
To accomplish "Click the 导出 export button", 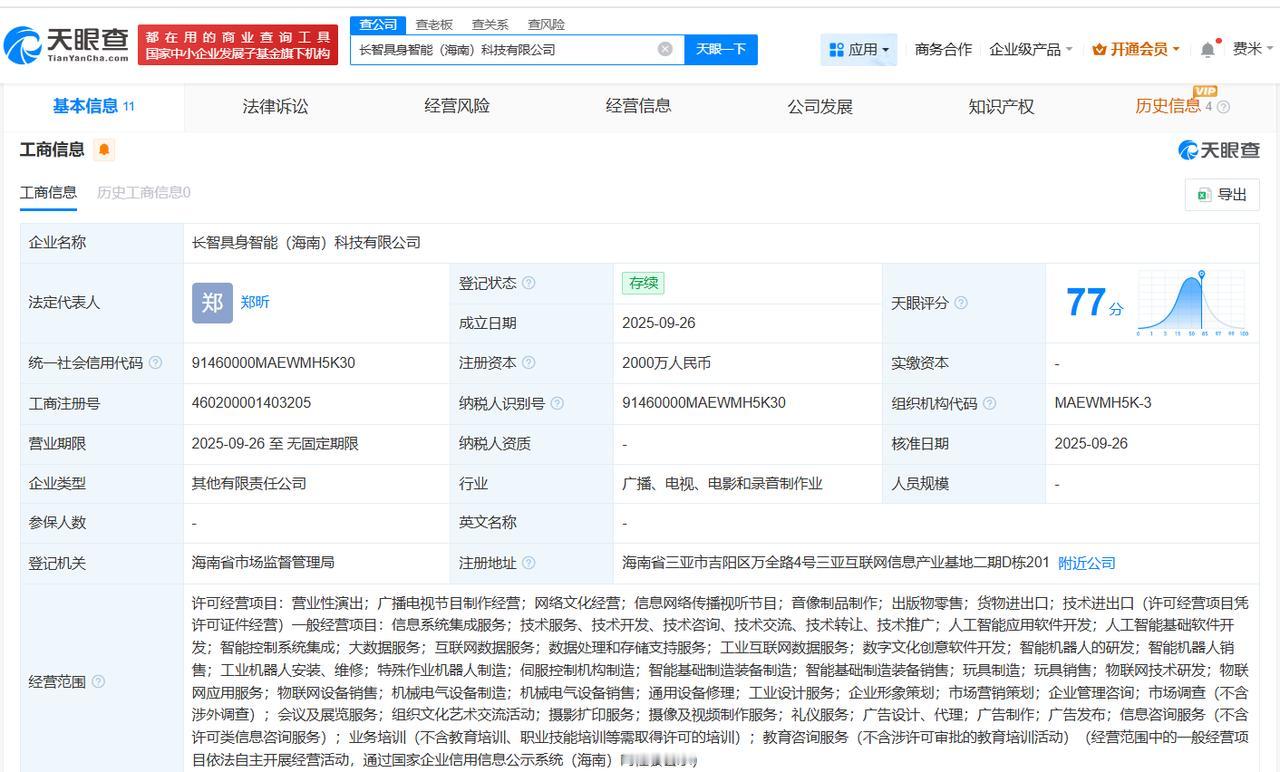I will coord(1222,194).
